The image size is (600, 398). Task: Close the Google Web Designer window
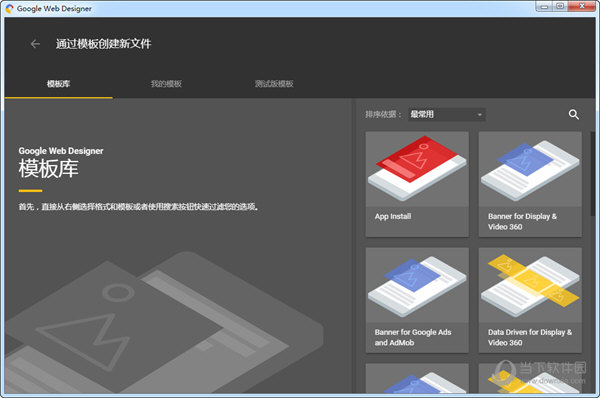[x=582, y=7]
